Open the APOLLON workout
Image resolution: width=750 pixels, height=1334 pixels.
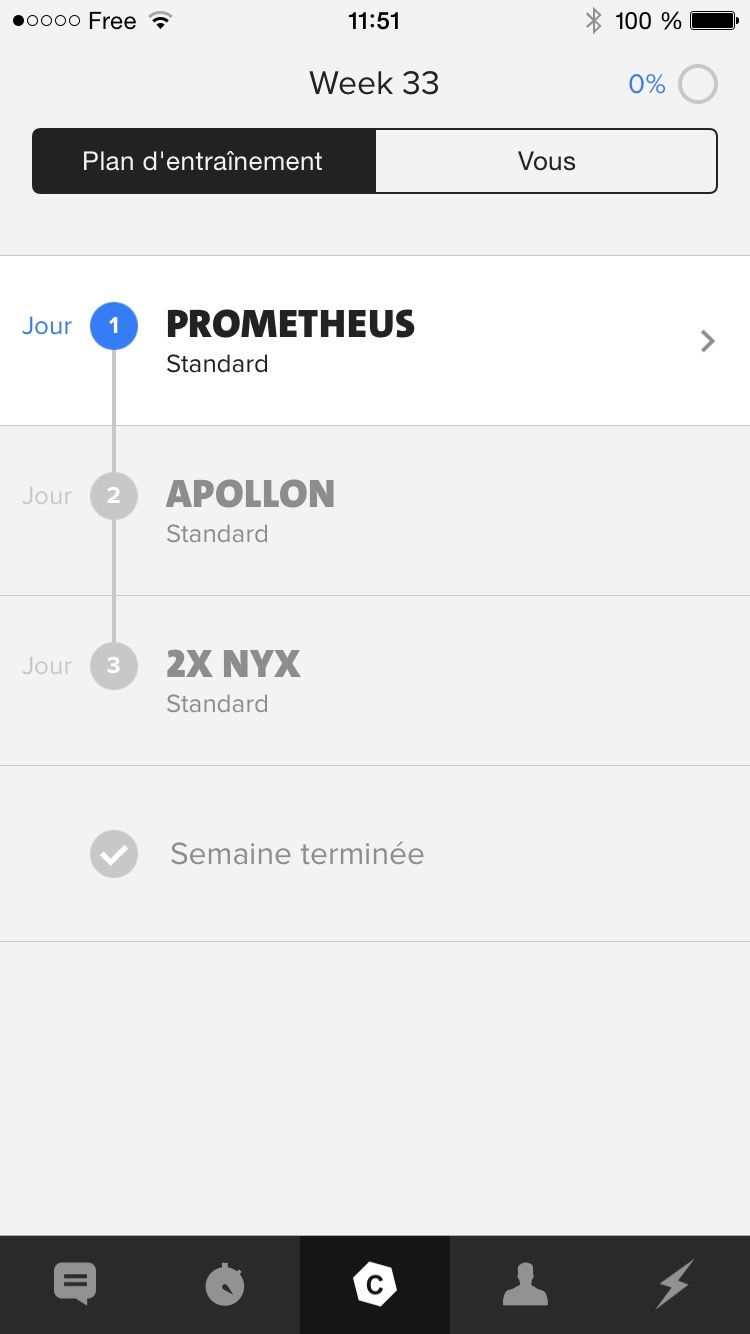coord(250,495)
